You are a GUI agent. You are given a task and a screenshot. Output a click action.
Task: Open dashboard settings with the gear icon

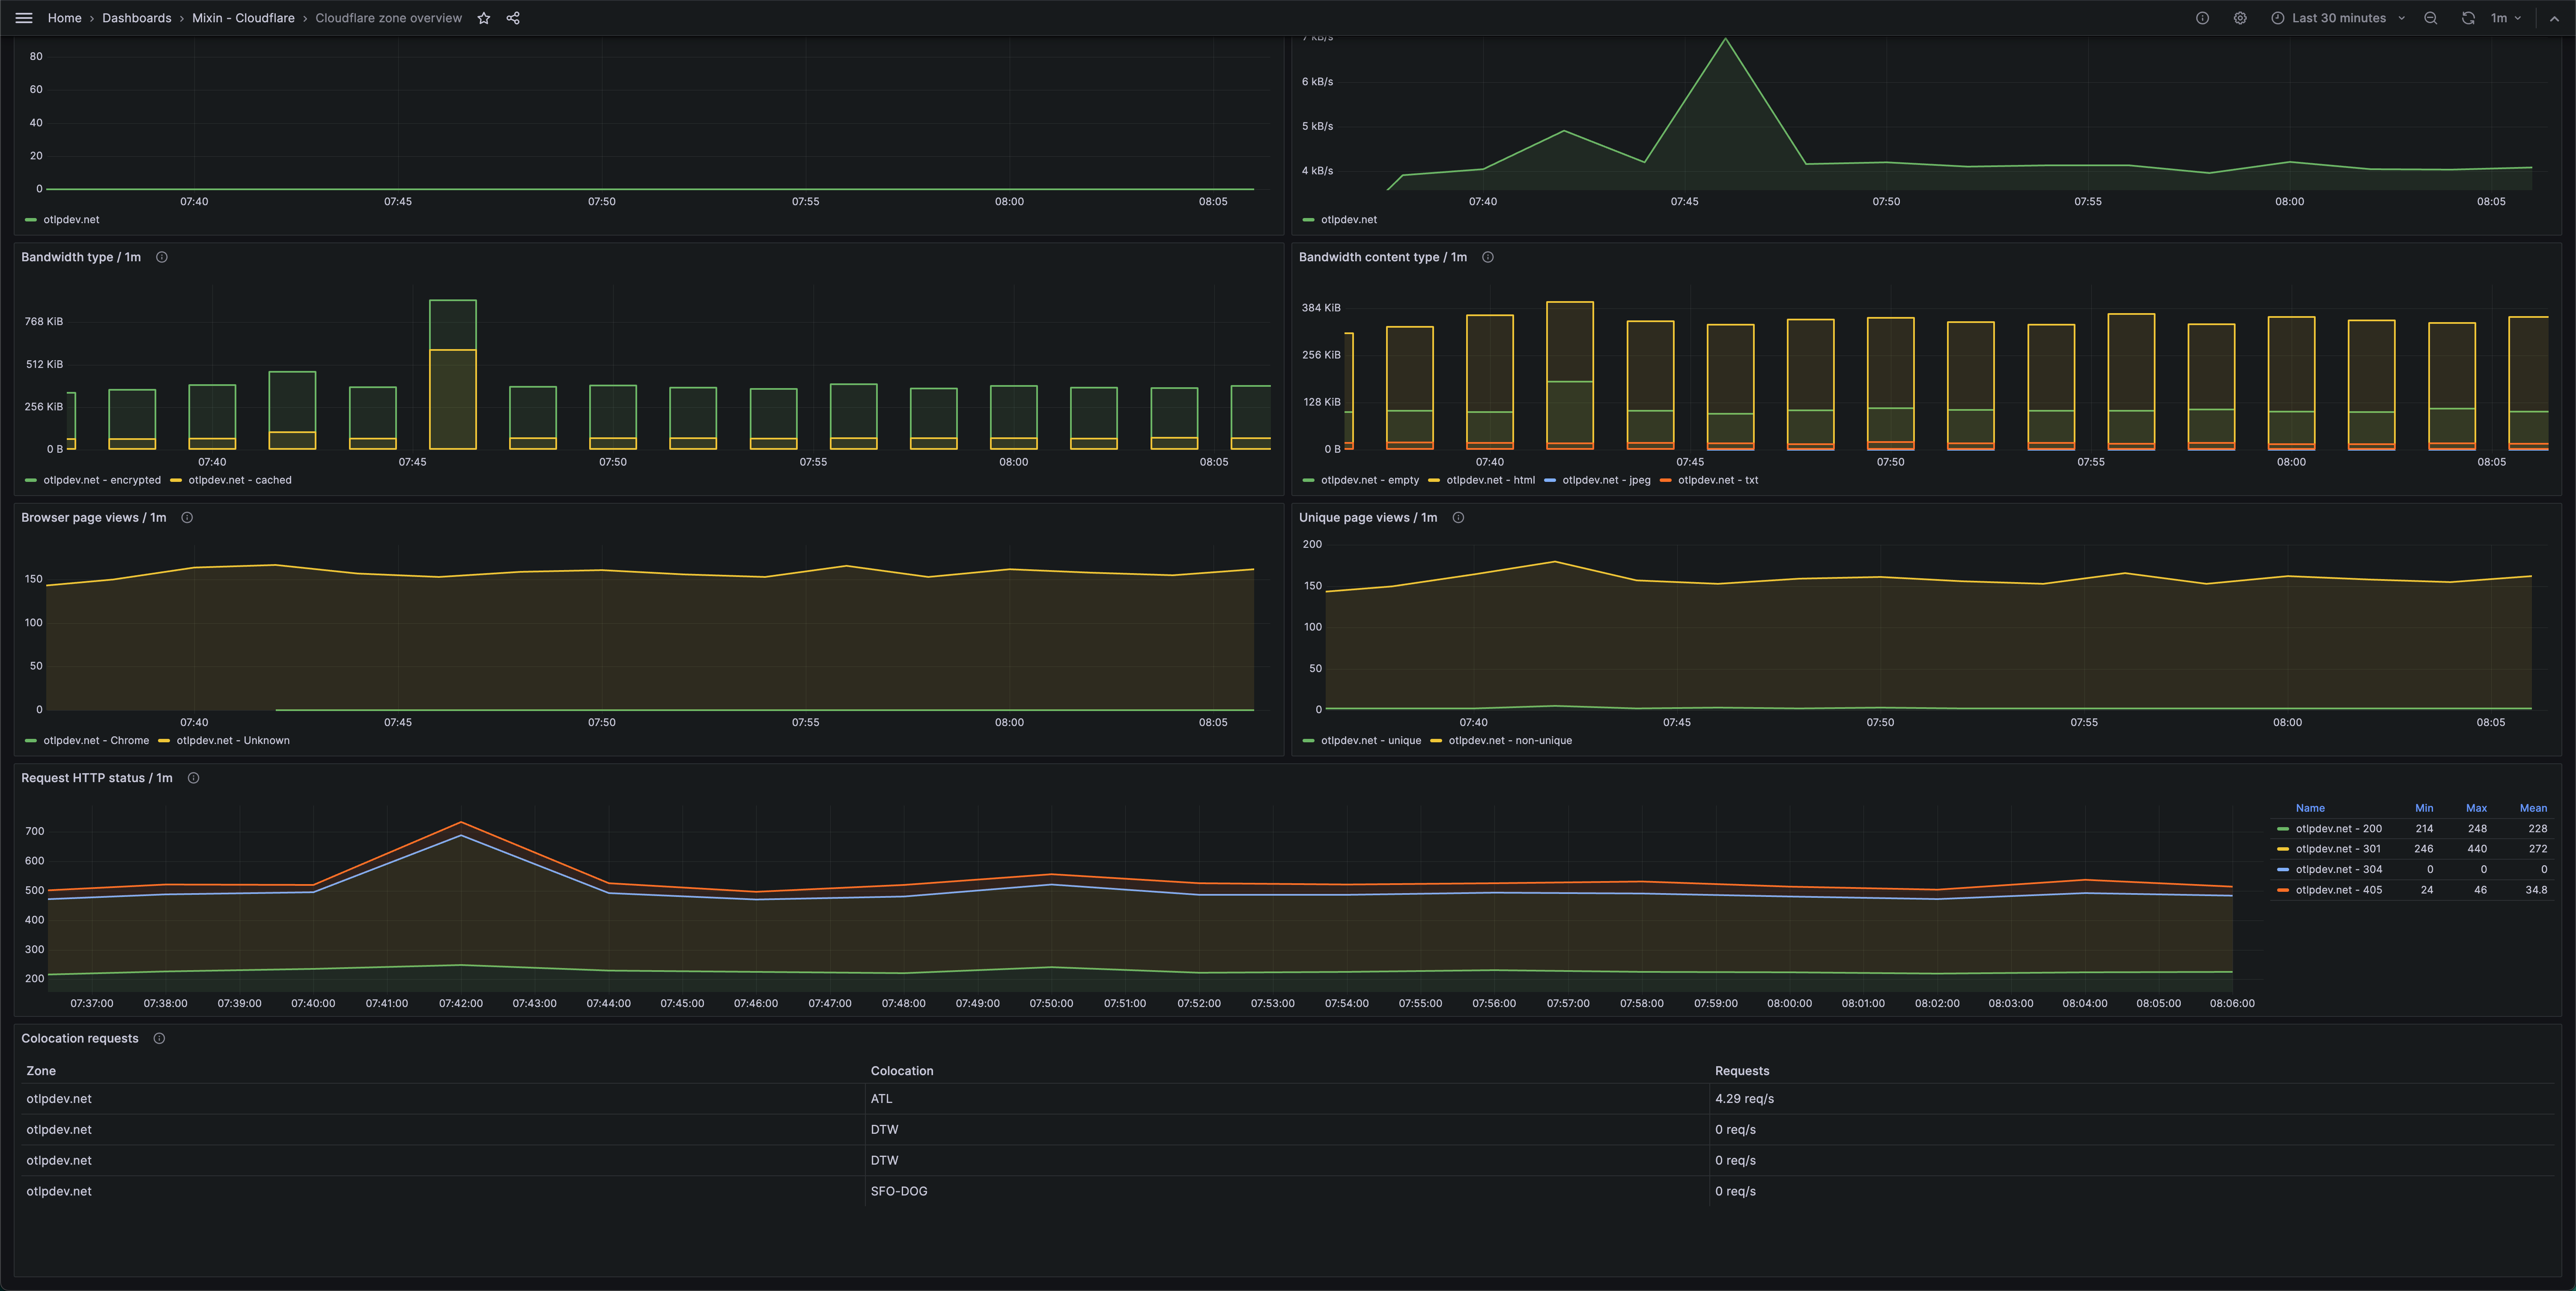pos(2240,18)
